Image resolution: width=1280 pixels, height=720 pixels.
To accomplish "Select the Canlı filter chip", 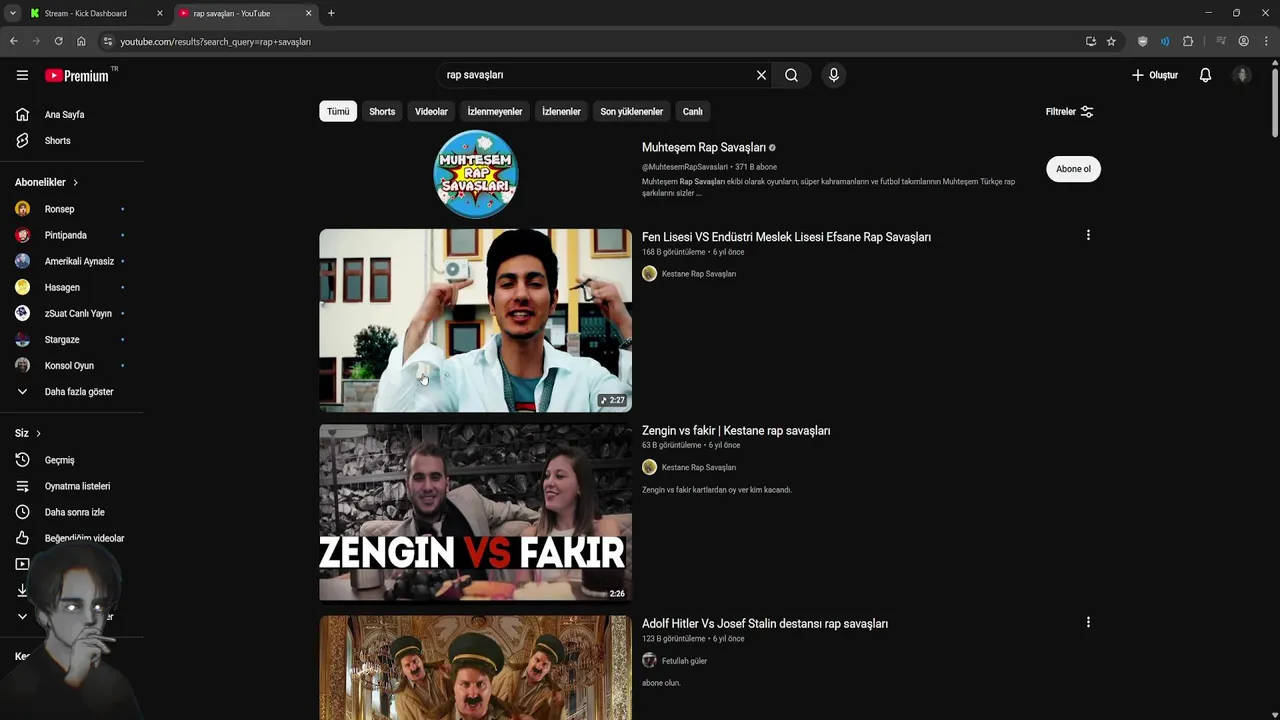I will [692, 112].
